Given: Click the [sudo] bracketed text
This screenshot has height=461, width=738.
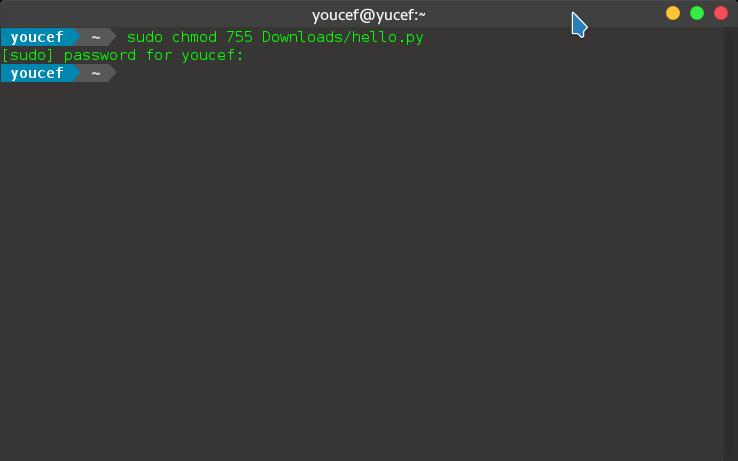Looking at the screenshot, I should coord(27,56).
